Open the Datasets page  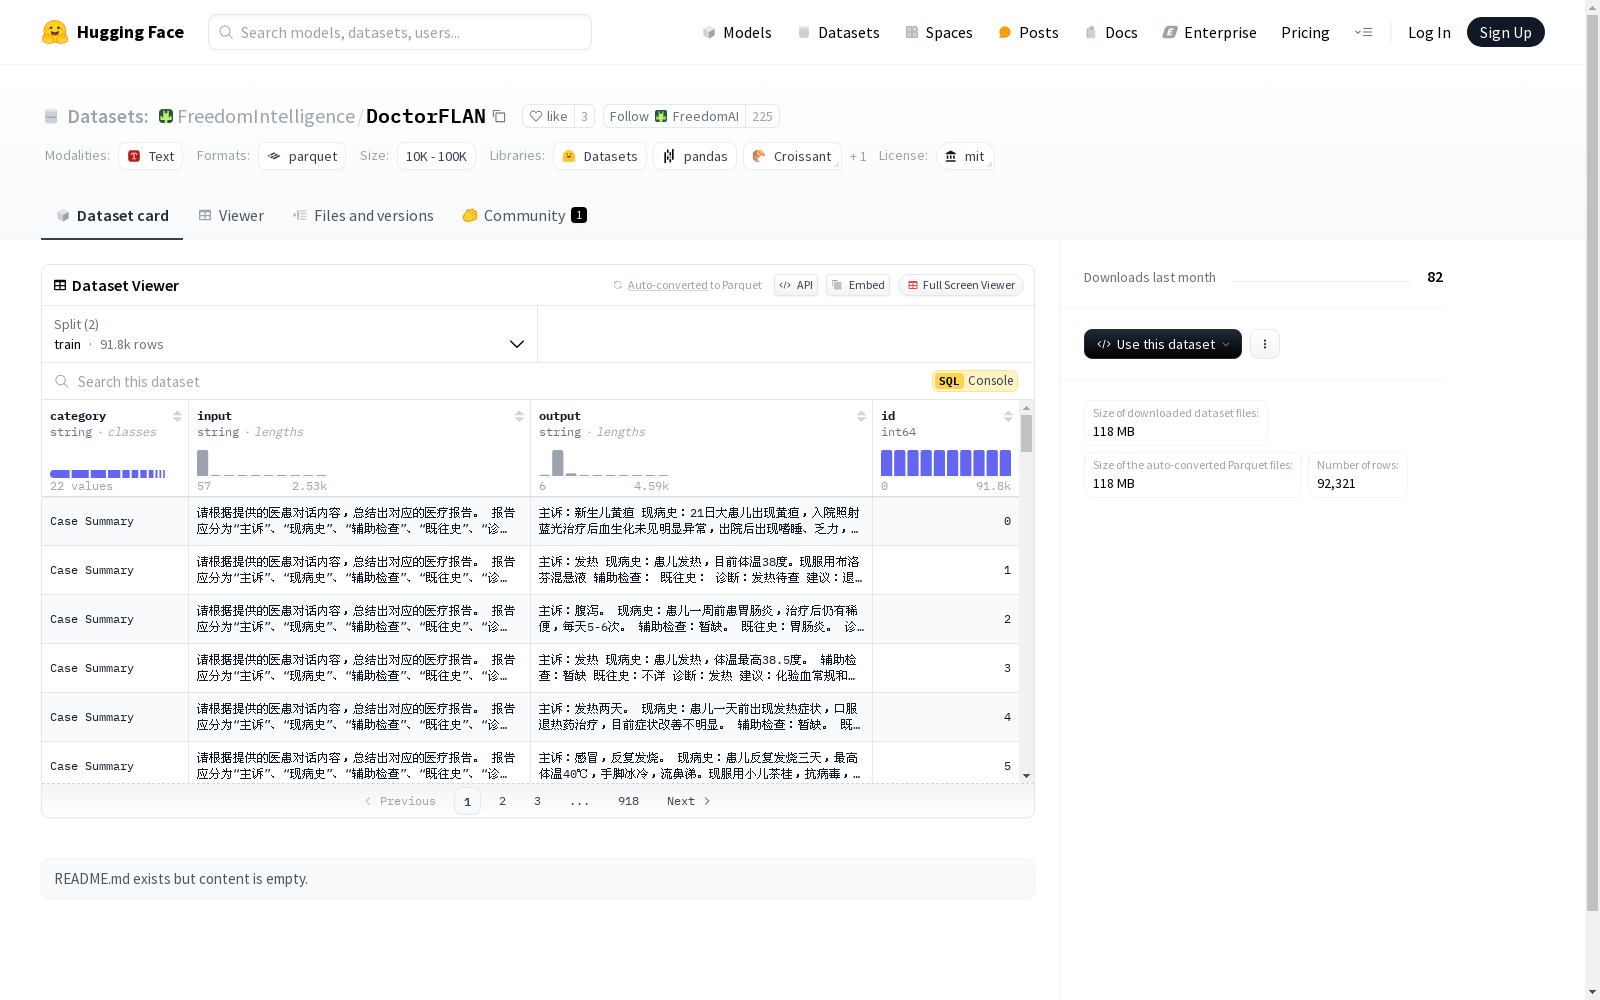(x=838, y=32)
